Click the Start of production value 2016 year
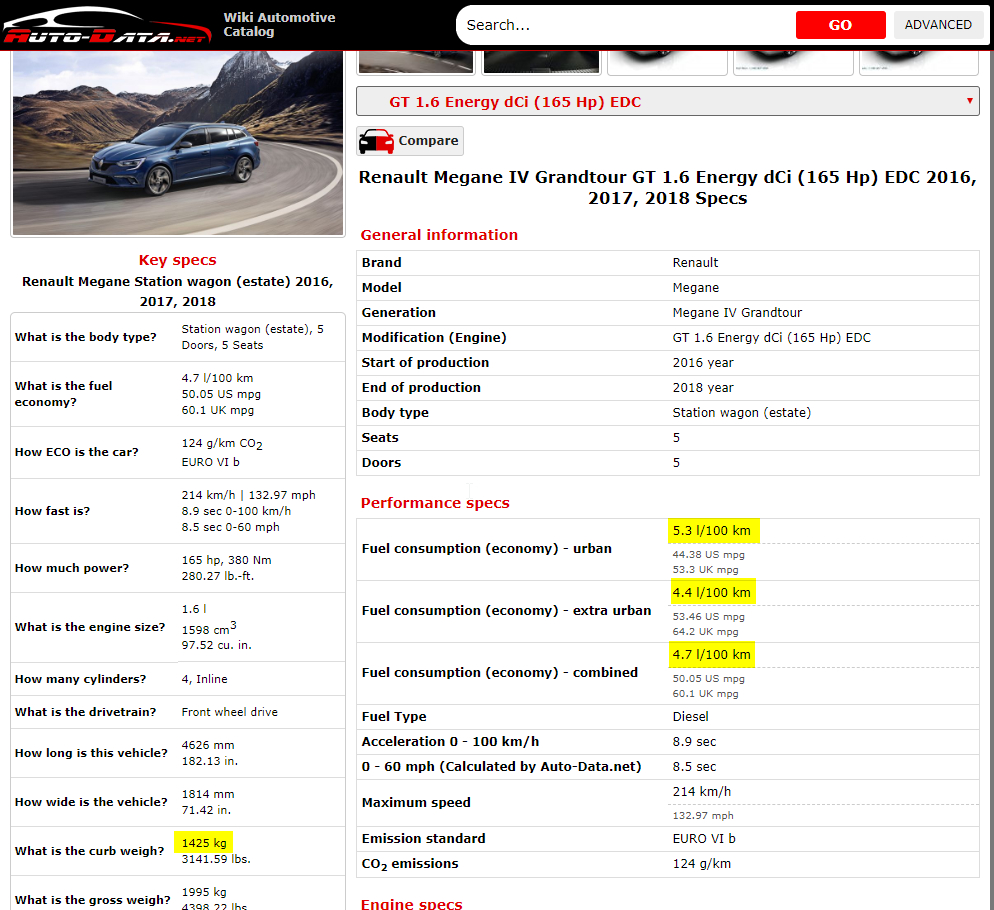 click(x=703, y=363)
